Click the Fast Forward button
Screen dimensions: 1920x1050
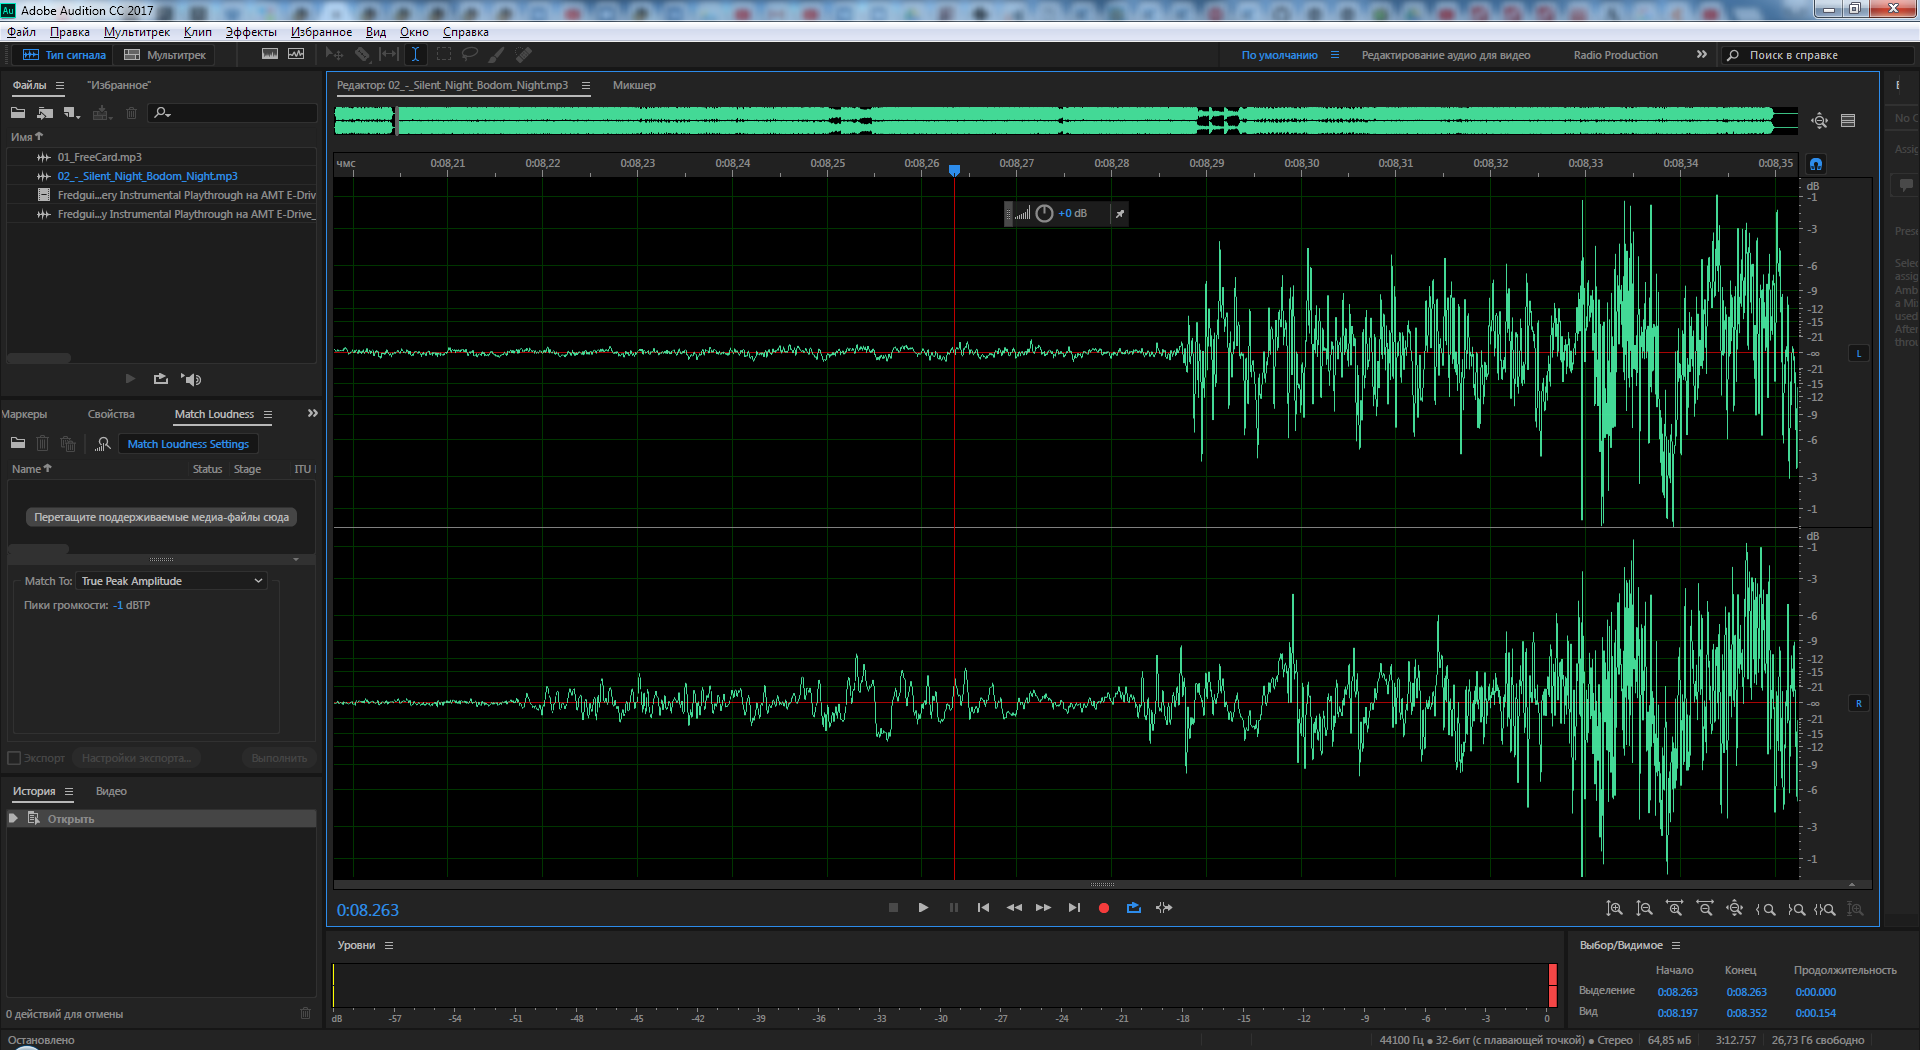pos(1043,908)
